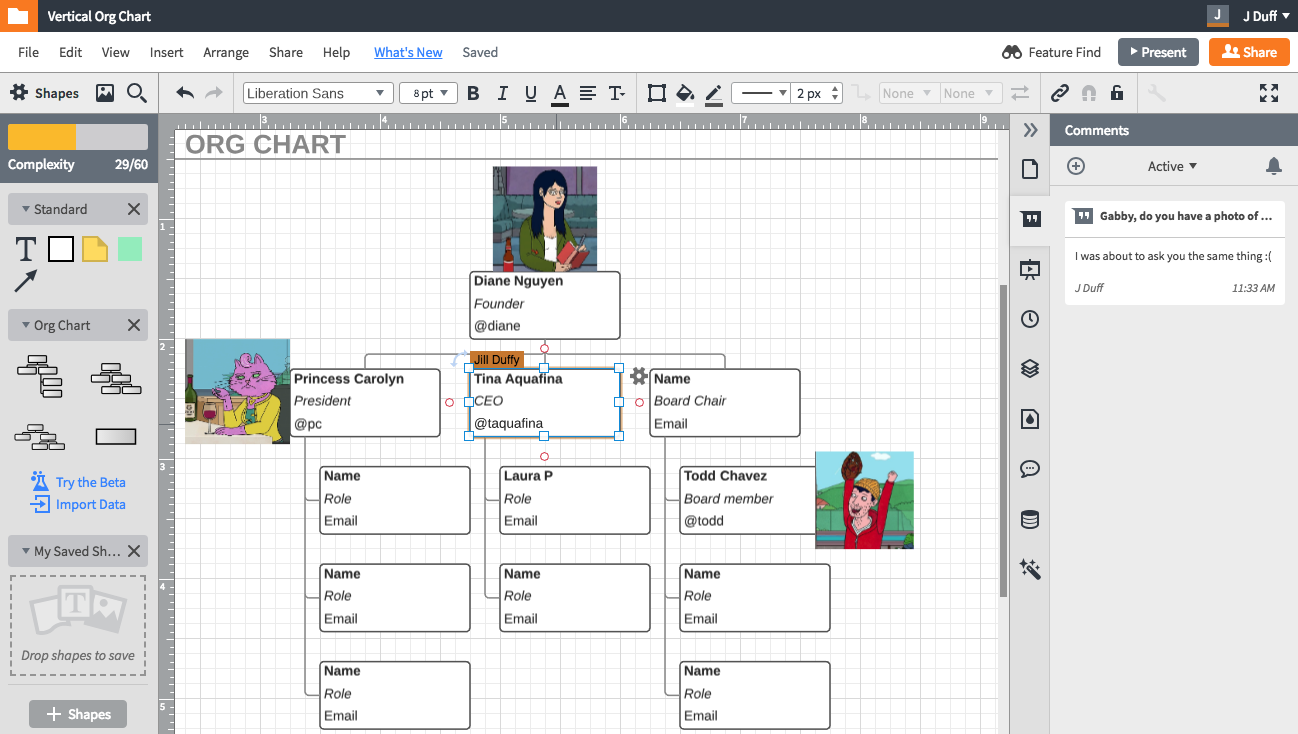Toggle italic text formatting
The width and height of the screenshot is (1298, 734).
[x=502, y=92]
